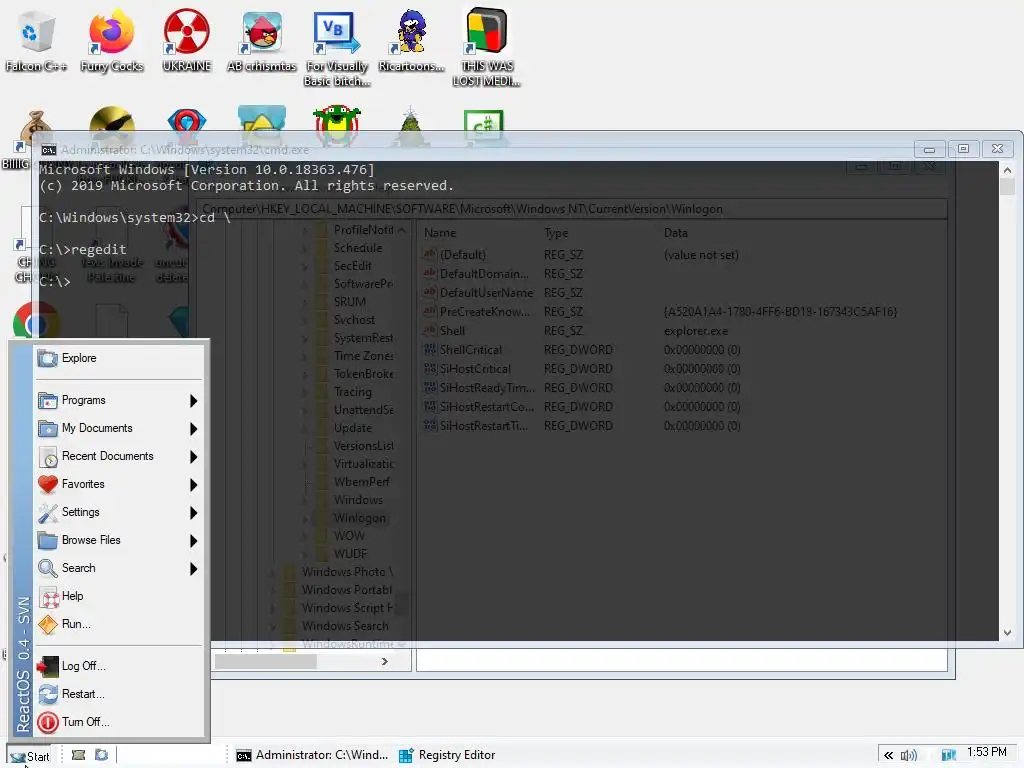
Task: Select the SiHostRestartCo... DWORD value
Action: pyautogui.click(x=487, y=406)
